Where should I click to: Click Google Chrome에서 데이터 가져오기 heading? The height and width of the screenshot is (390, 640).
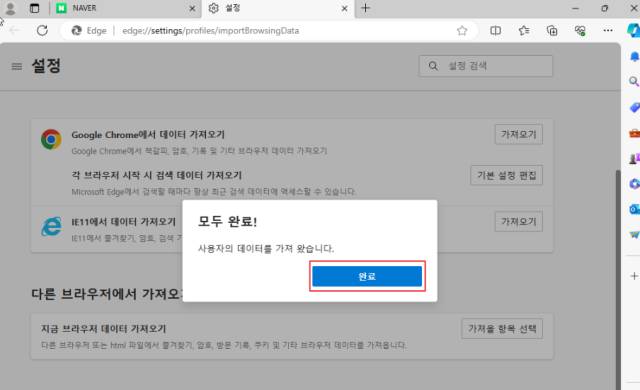point(148,135)
